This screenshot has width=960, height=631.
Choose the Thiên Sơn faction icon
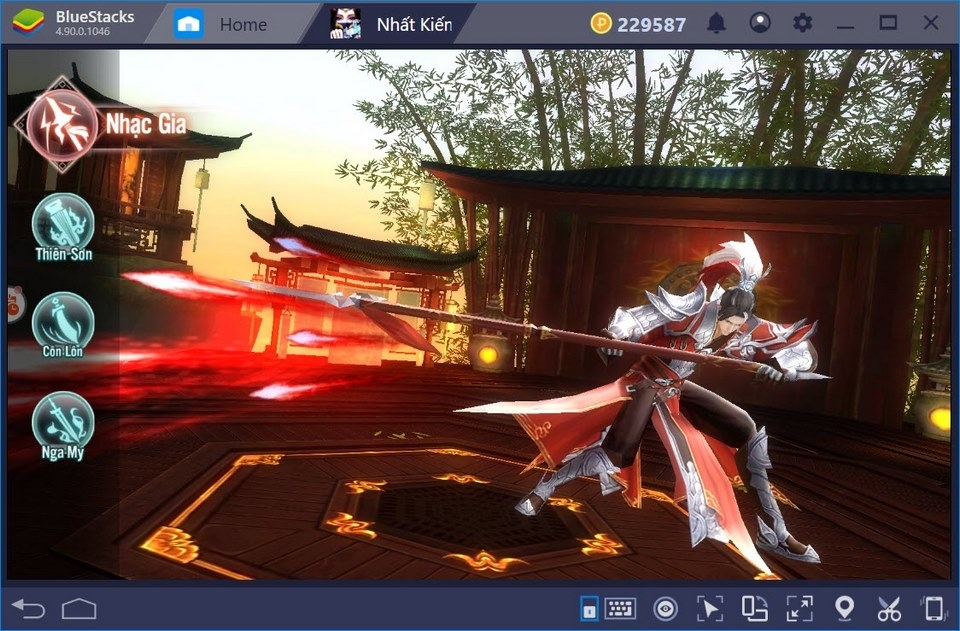(63, 223)
